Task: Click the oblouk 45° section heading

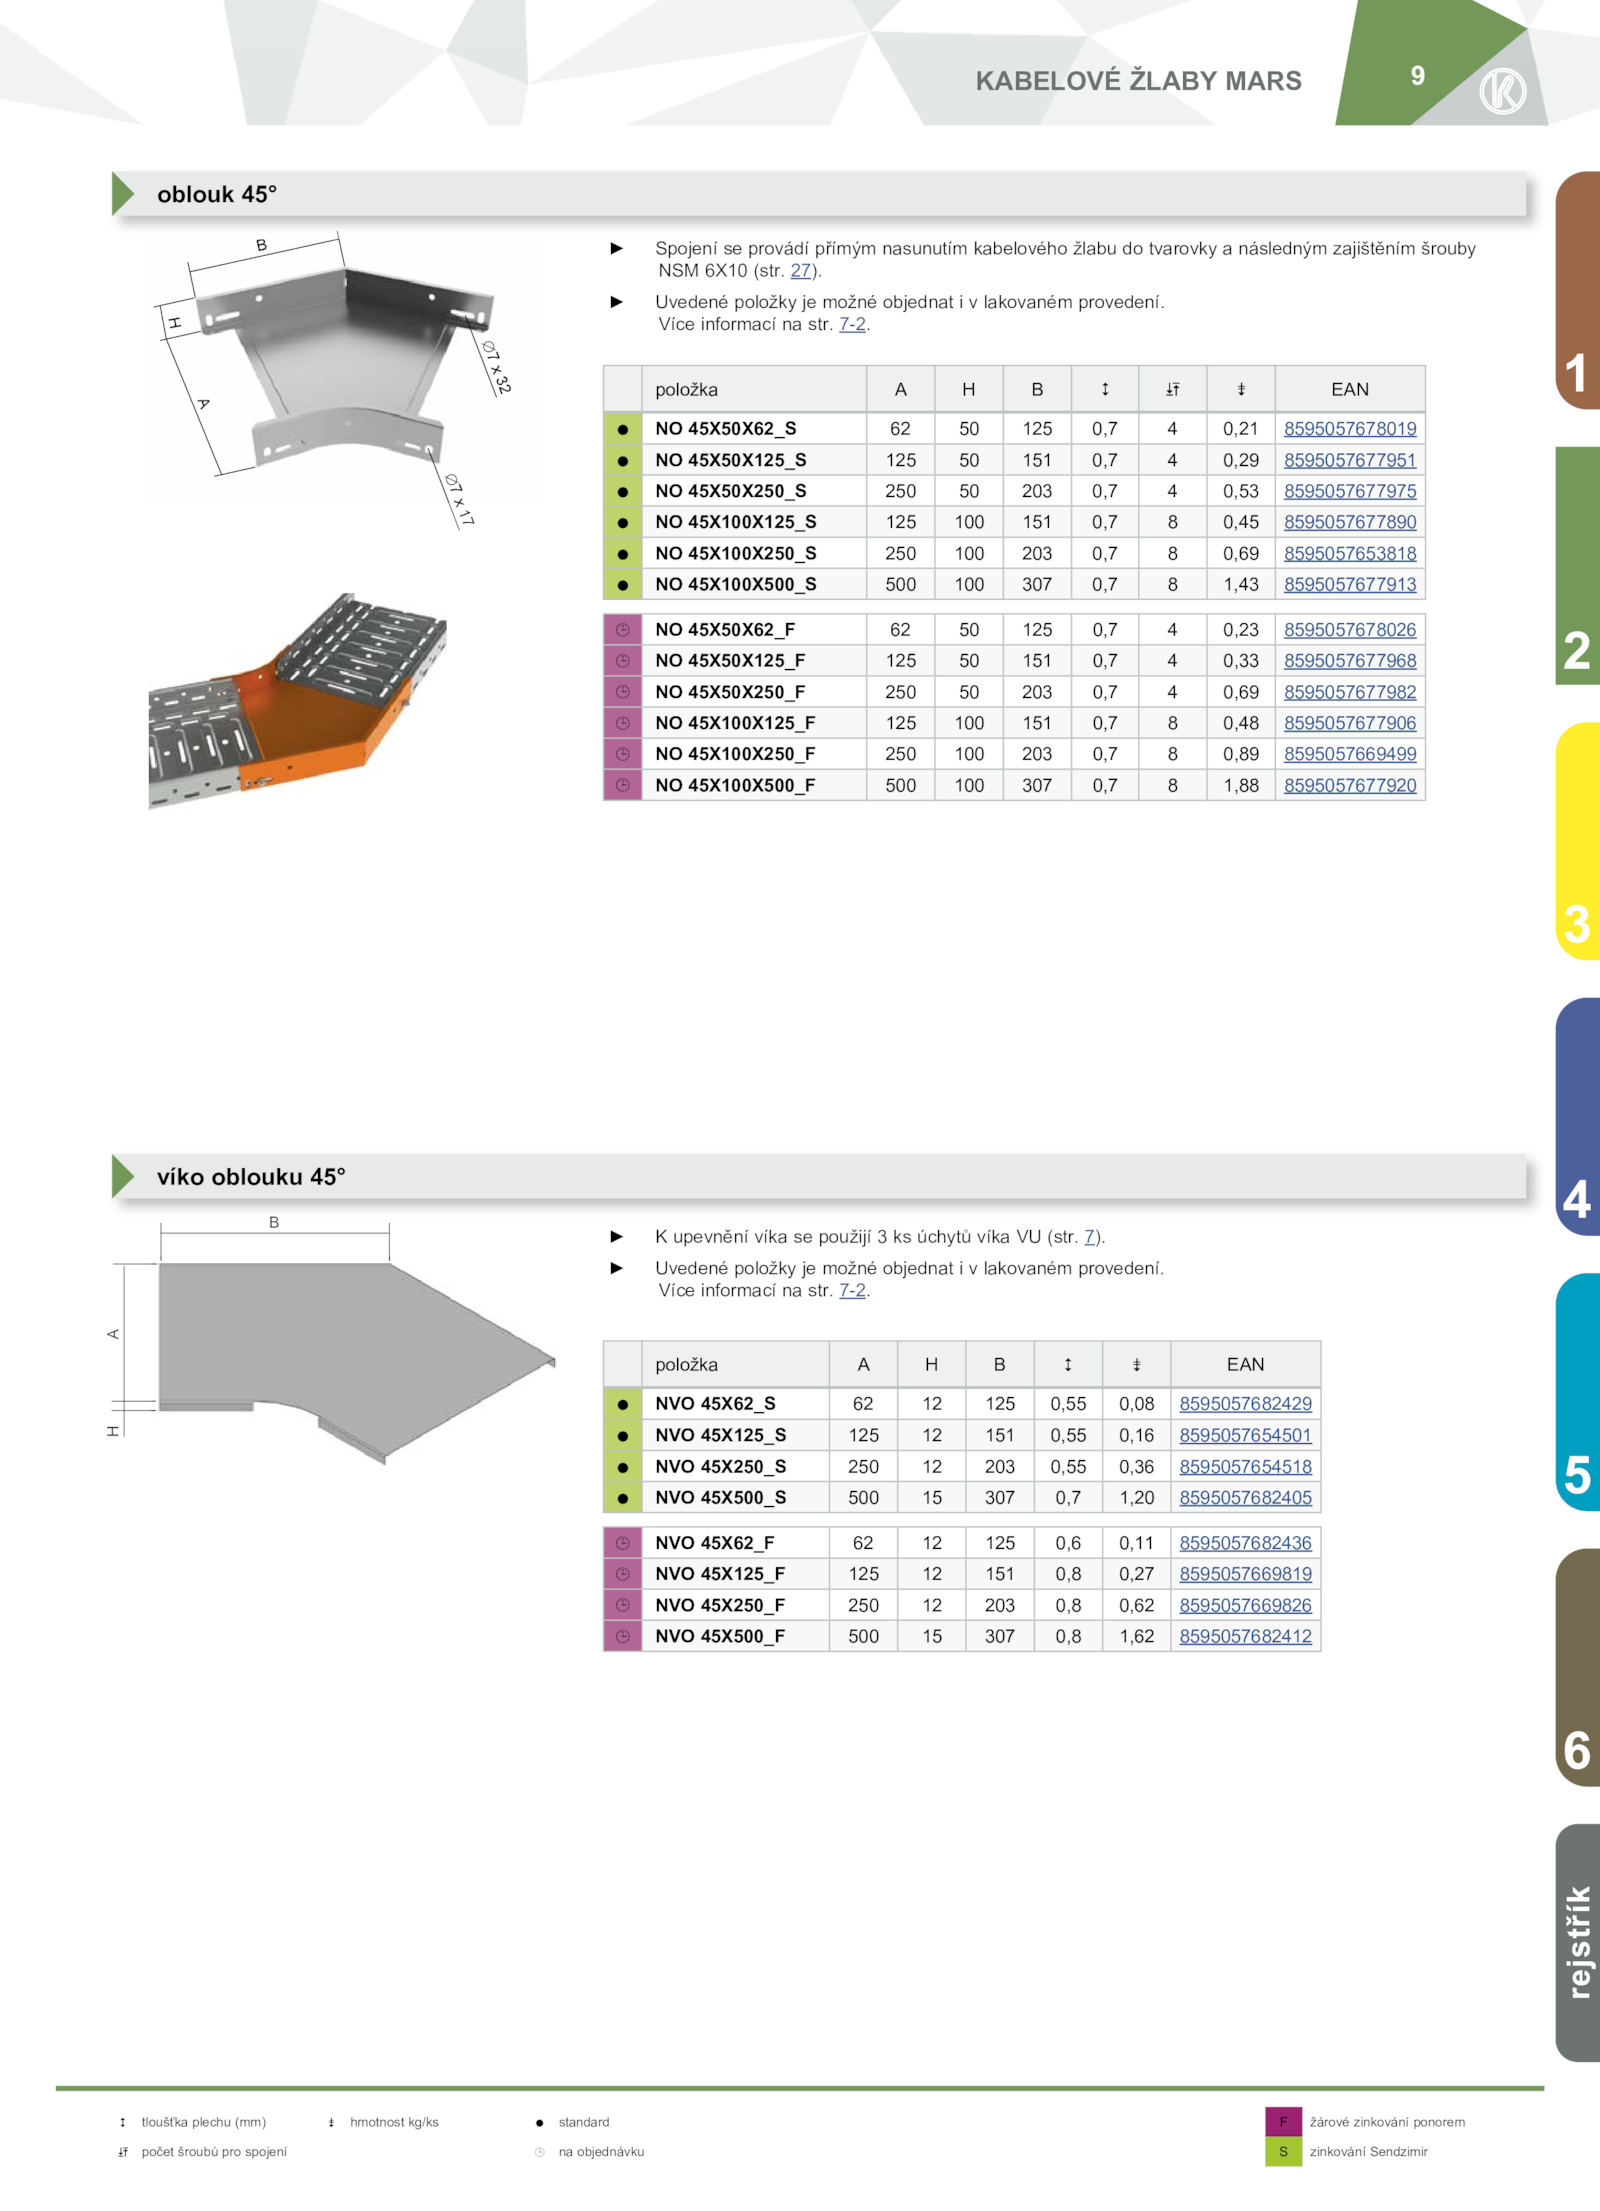Action: [217, 194]
